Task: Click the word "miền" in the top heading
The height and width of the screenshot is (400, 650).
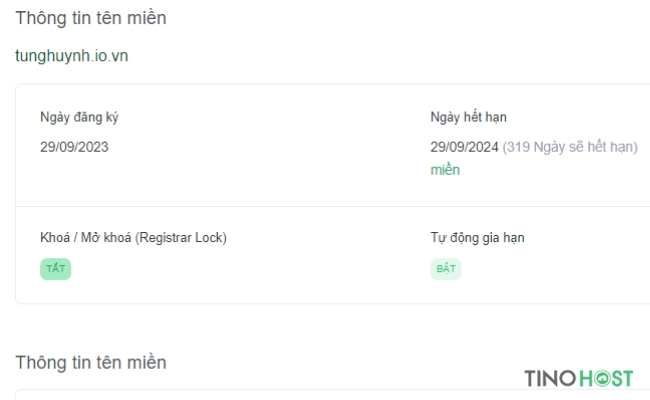Action: [x=146, y=18]
